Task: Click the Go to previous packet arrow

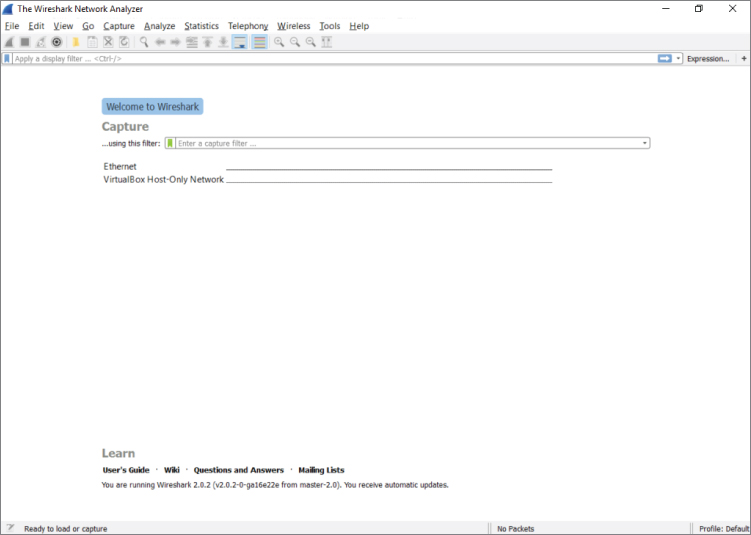Action: click(x=160, y=42)
